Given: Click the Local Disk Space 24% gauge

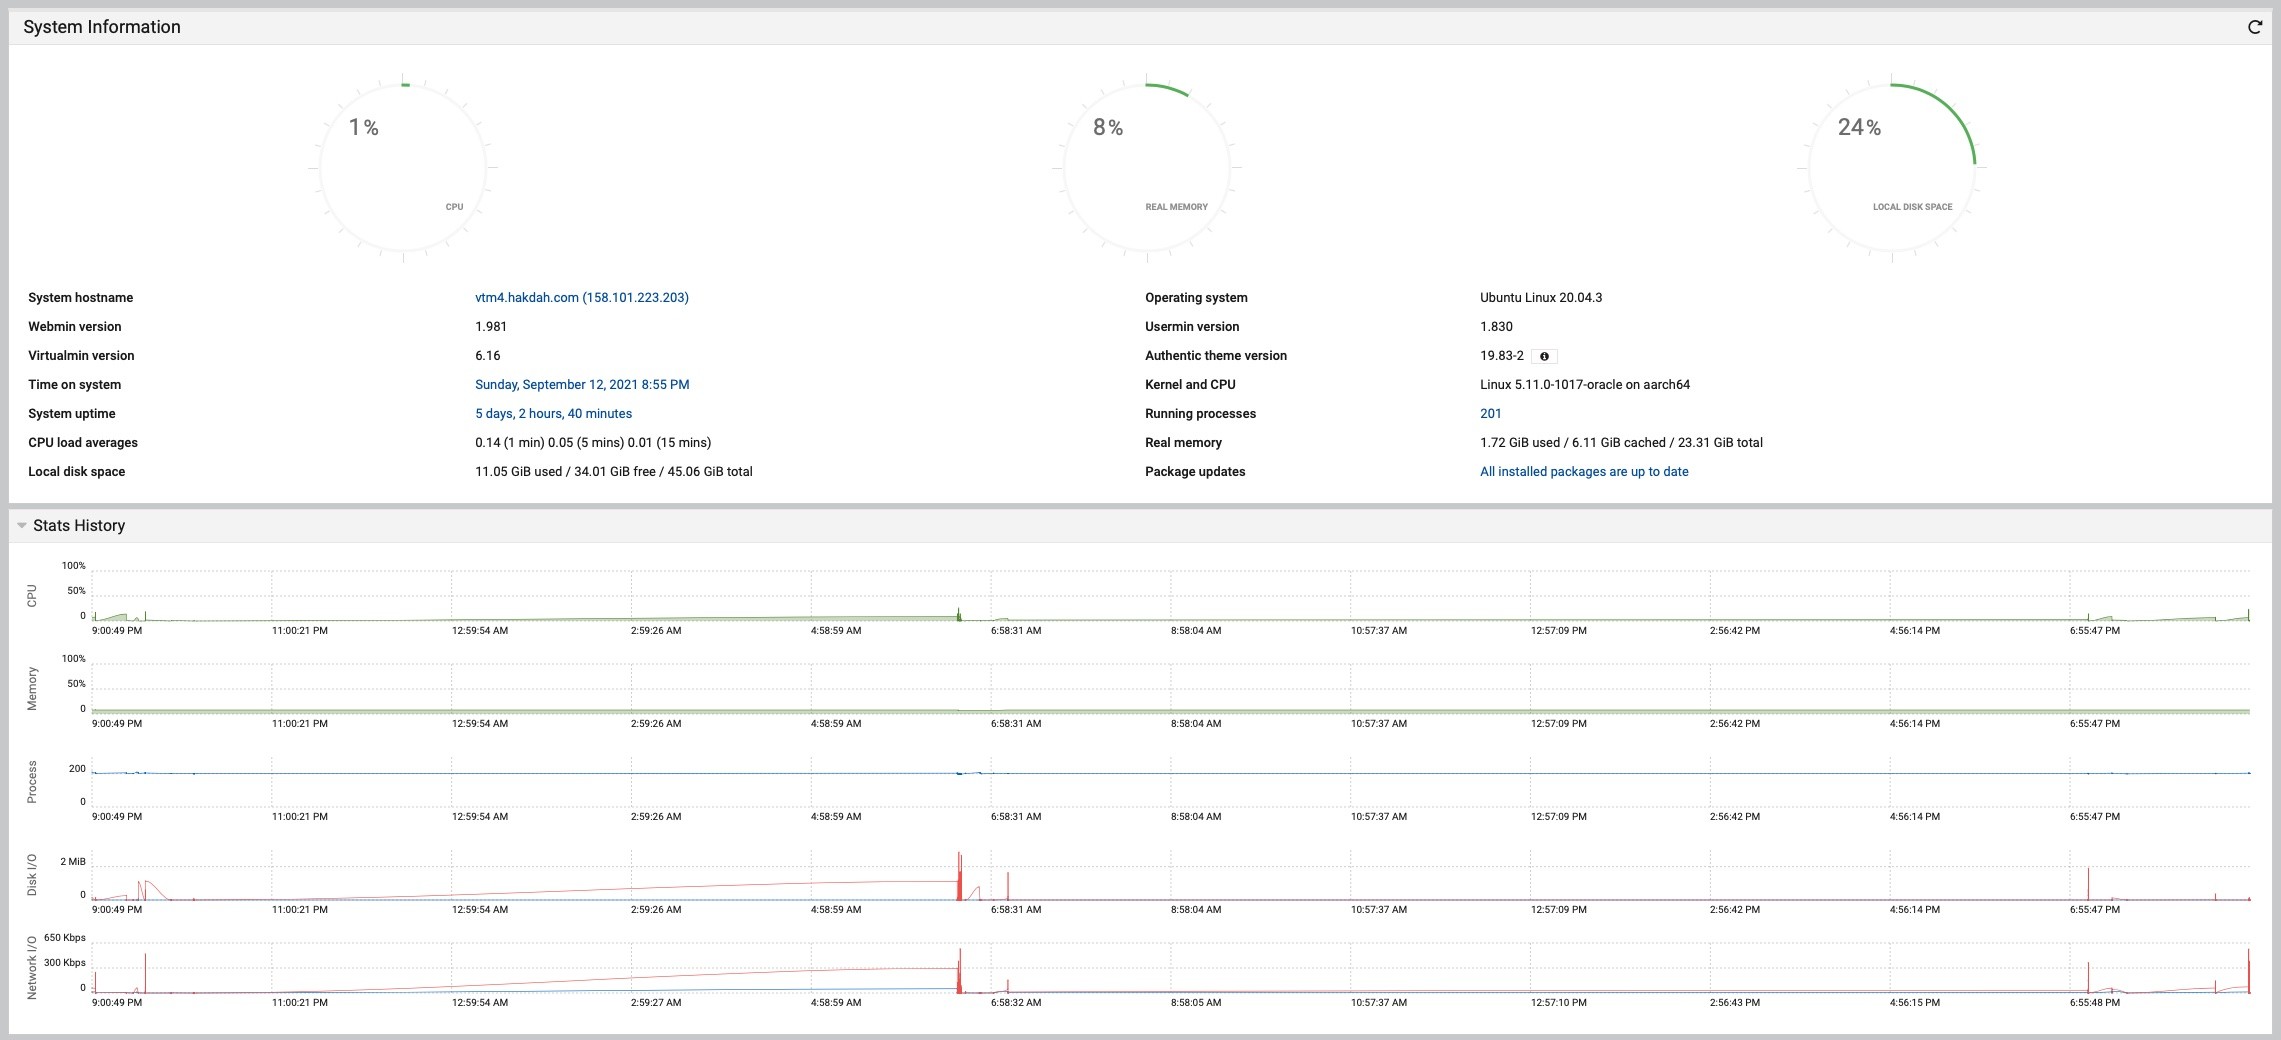Looking at the screenshot, I should pos(1891,168).
